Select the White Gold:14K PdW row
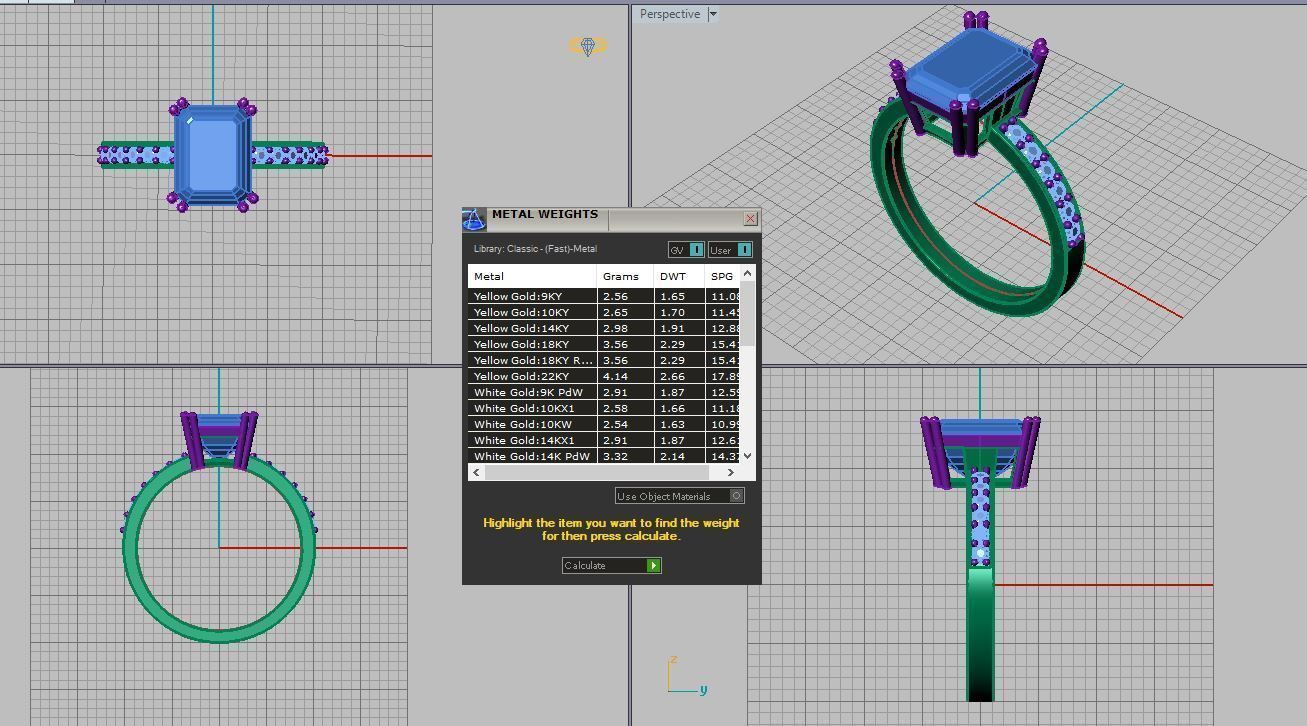This screenshot has width=1307, height=726. (604, 456)
